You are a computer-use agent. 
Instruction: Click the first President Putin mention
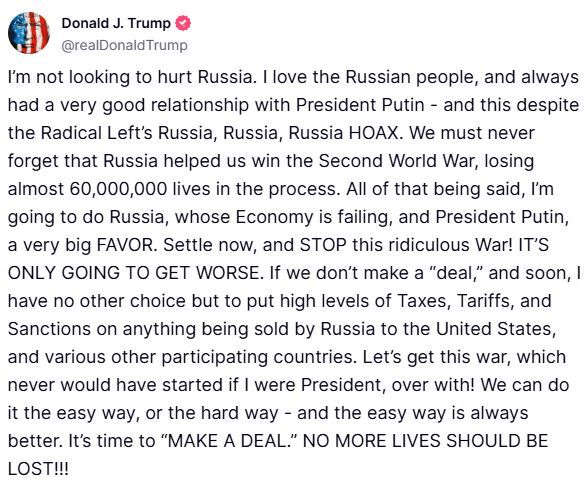point(360,105)
